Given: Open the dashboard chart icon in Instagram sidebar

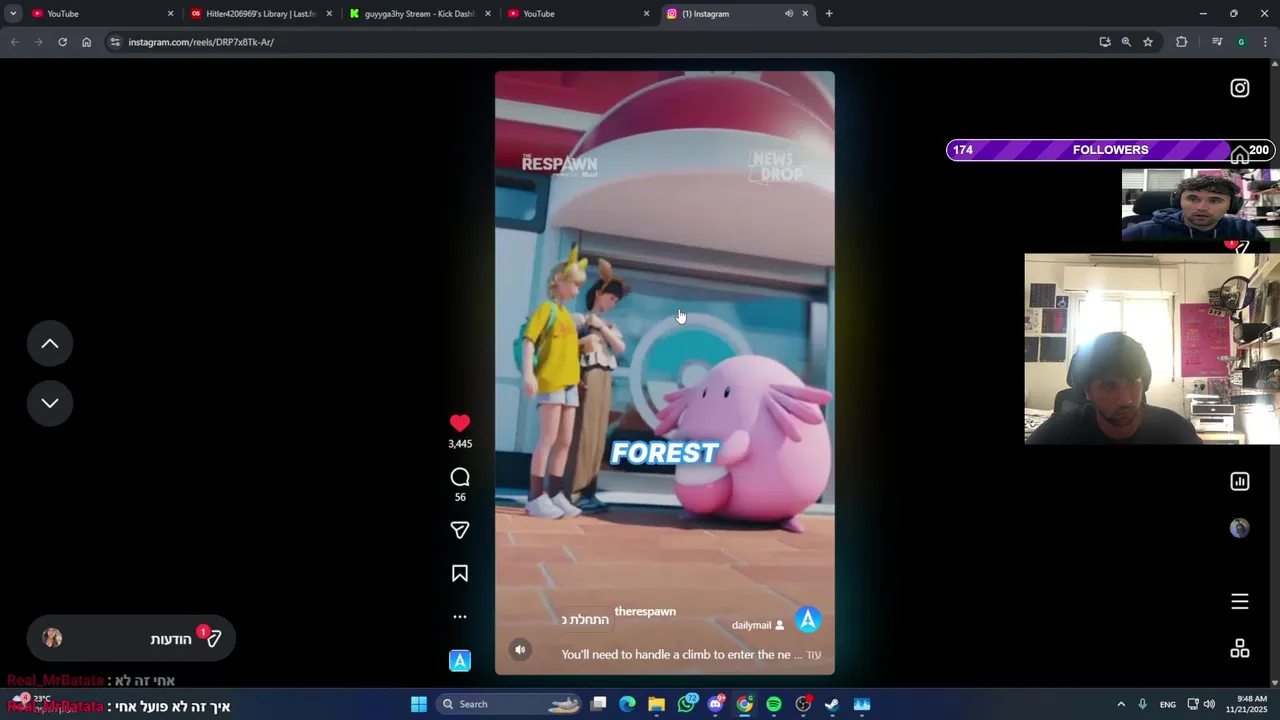Looking at the screenshot, I should (1240, 481).
